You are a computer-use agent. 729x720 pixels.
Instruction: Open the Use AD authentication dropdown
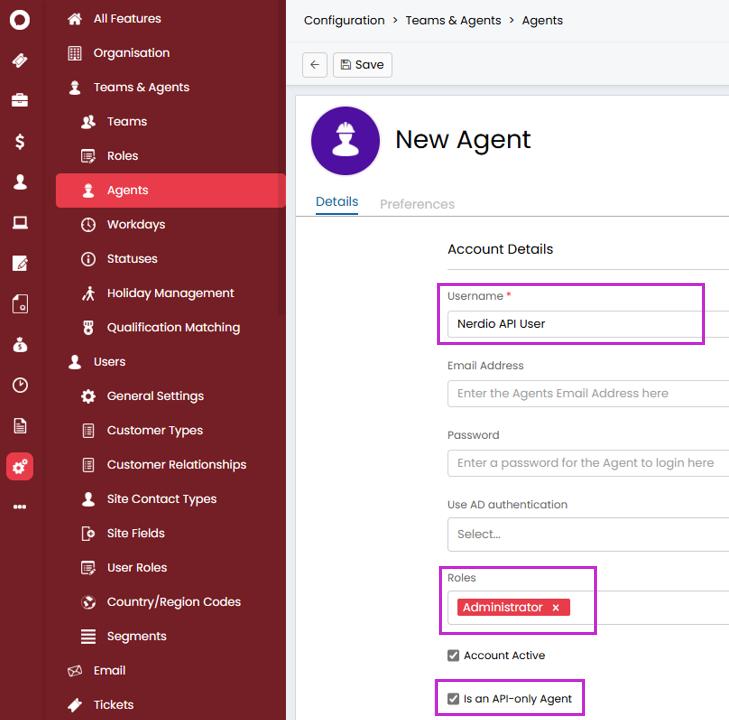tap(588, 534)
